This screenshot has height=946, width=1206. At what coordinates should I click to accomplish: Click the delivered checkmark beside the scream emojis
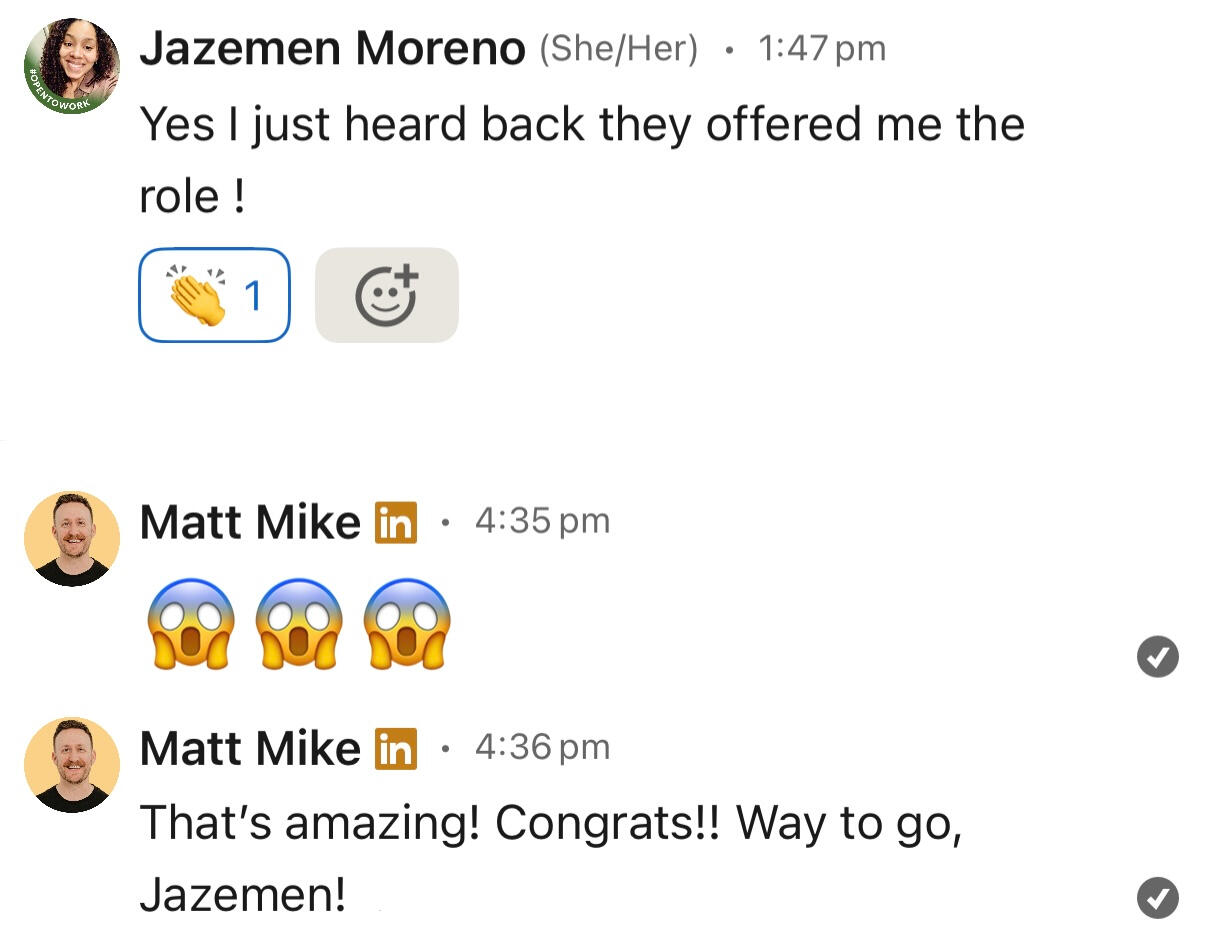(x=1158, y=657)
